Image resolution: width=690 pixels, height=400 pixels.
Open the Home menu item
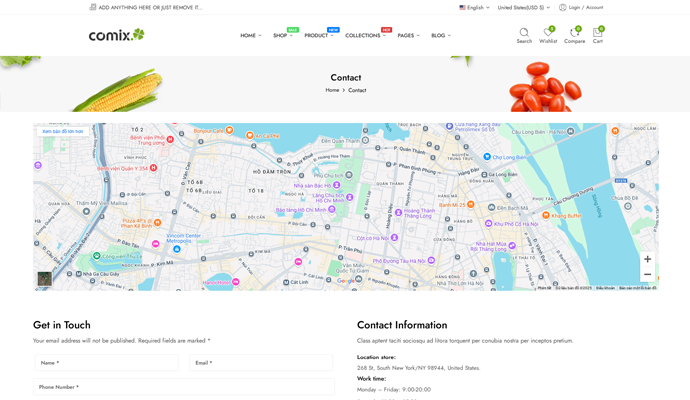coord(250,36)
